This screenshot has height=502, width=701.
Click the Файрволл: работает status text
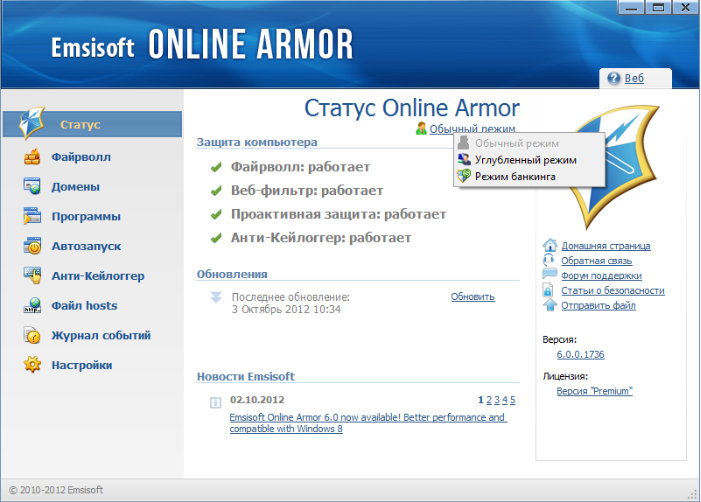tap(300, 167)
